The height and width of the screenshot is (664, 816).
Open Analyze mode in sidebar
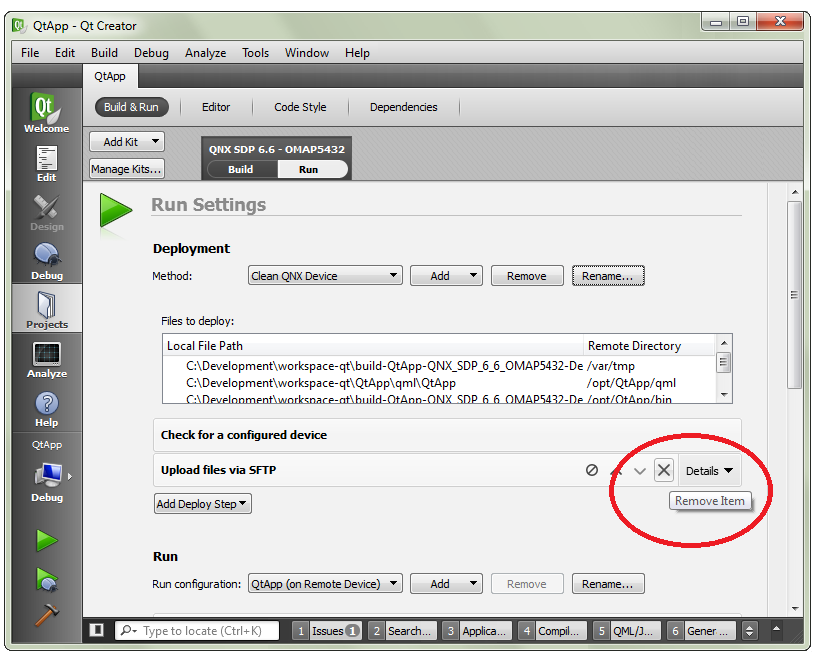[46, 360]
